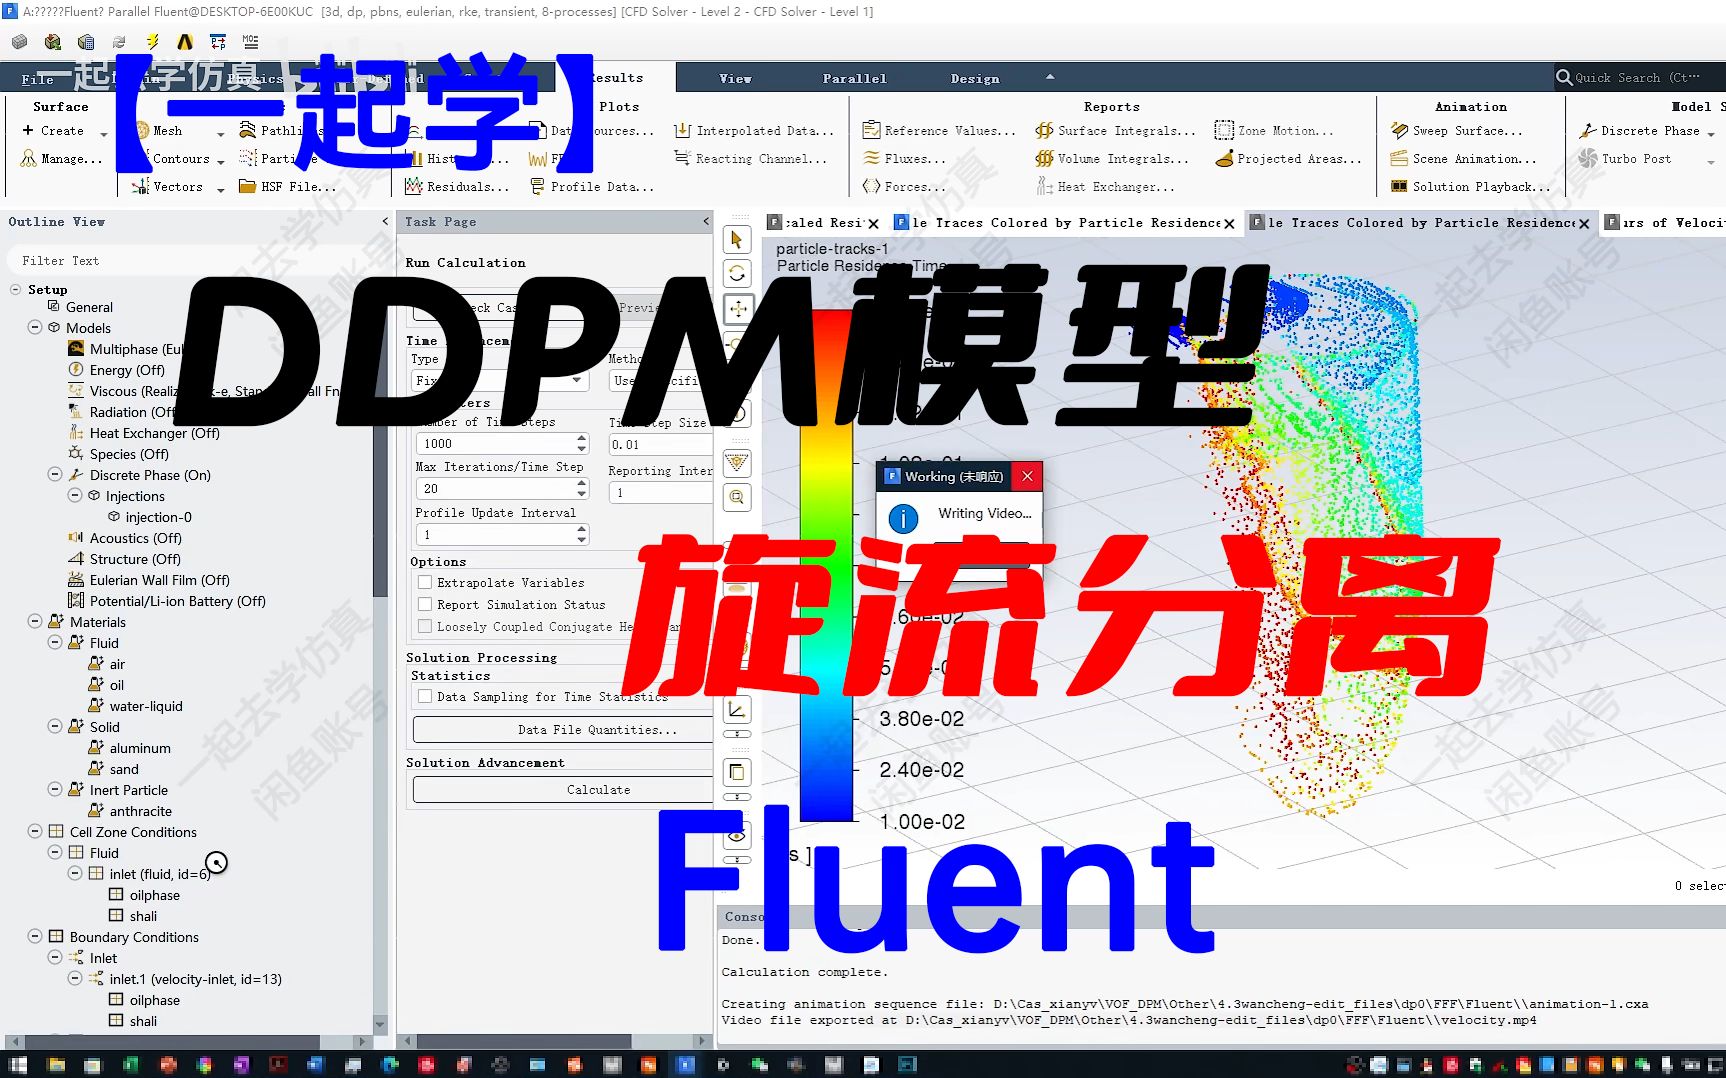1726x1078 pixels.
Task: Click the axis orientation tool icon
Action: click(737, 710)
